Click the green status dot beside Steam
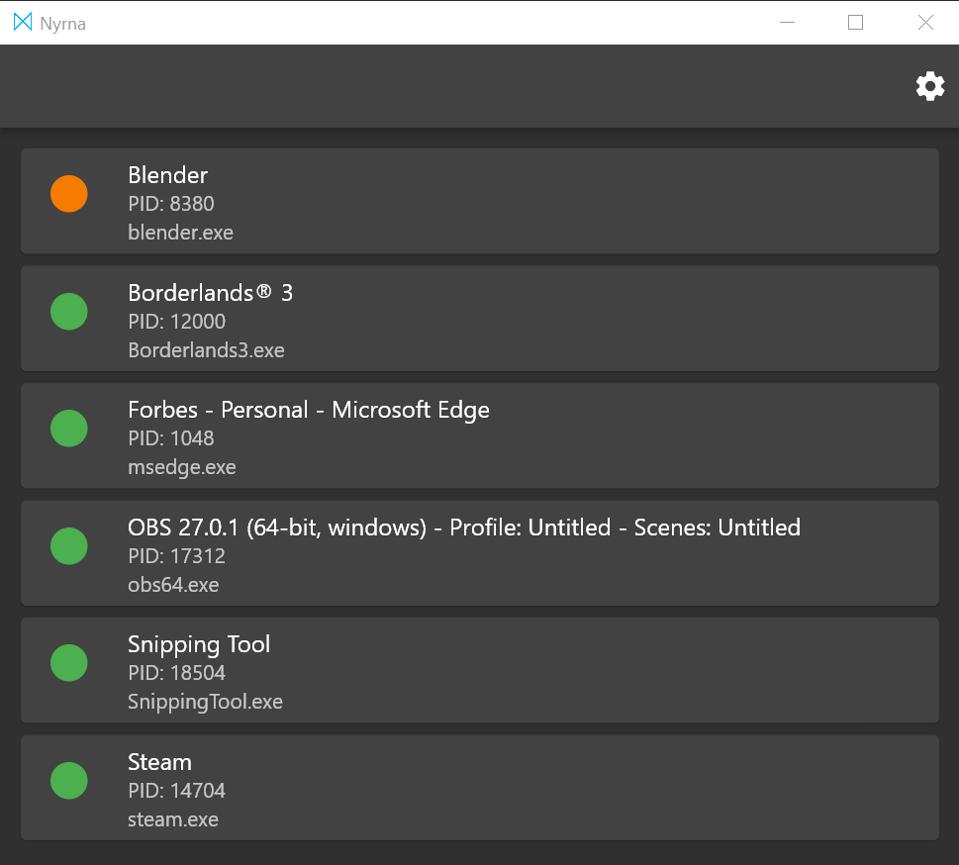Image resolution: width=959 pixels, height=865 pixels. (69, 780)
